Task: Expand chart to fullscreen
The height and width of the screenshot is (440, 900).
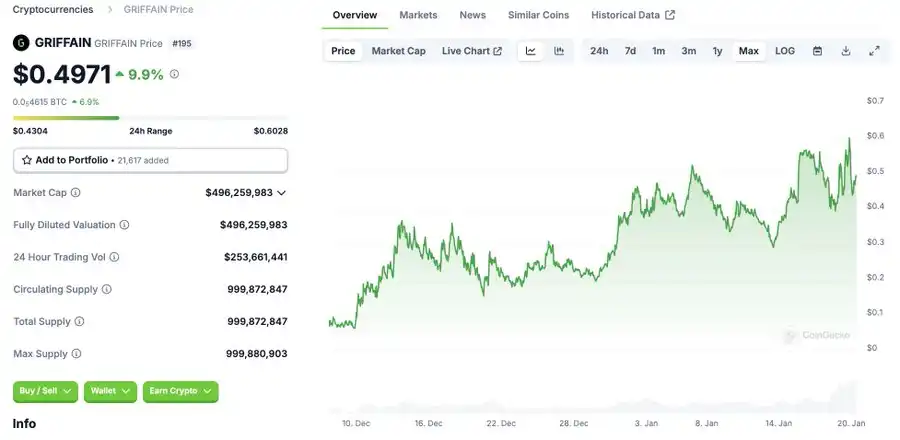Action: (x=874, y=51)
